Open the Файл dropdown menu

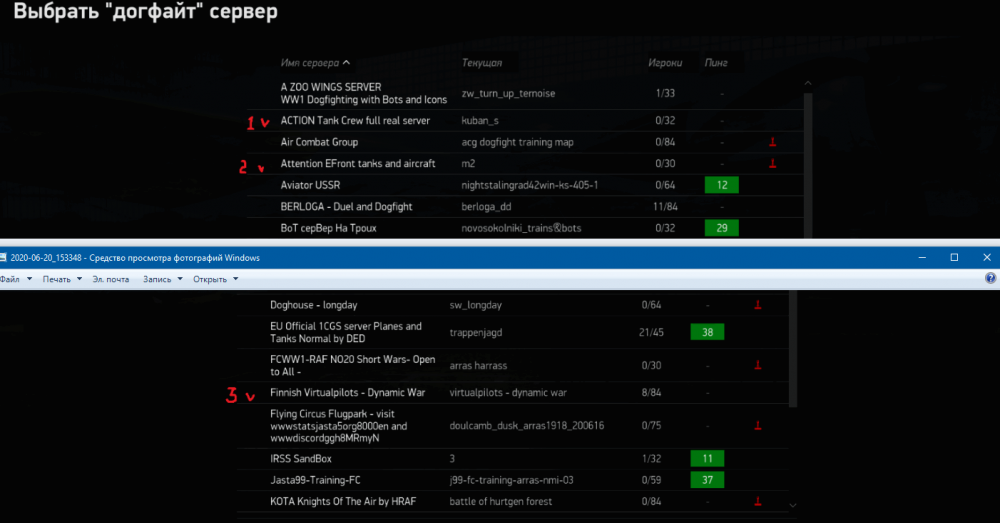(x=16, y=279)
